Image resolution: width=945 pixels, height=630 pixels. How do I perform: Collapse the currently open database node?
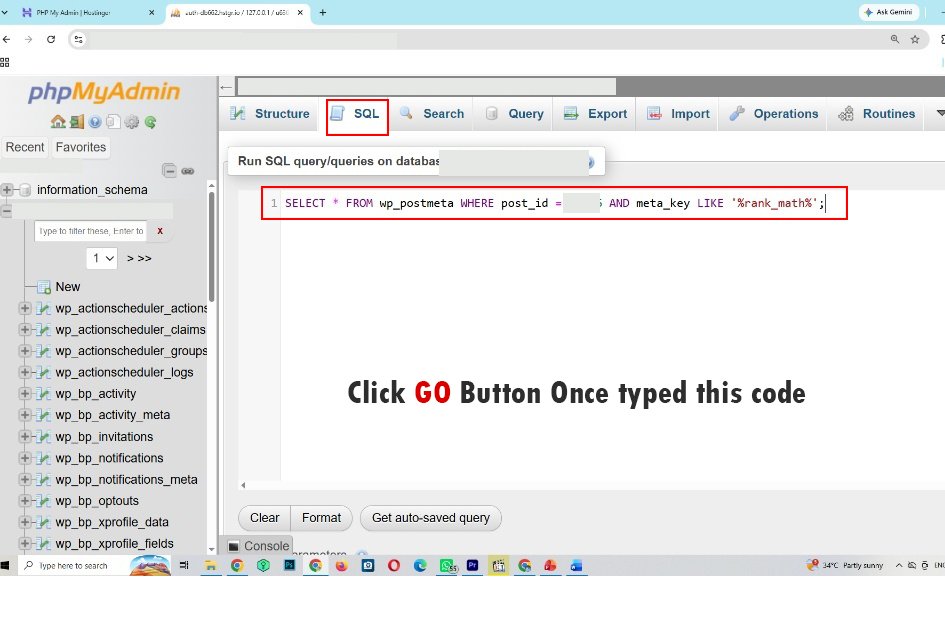tap(7, 211)
